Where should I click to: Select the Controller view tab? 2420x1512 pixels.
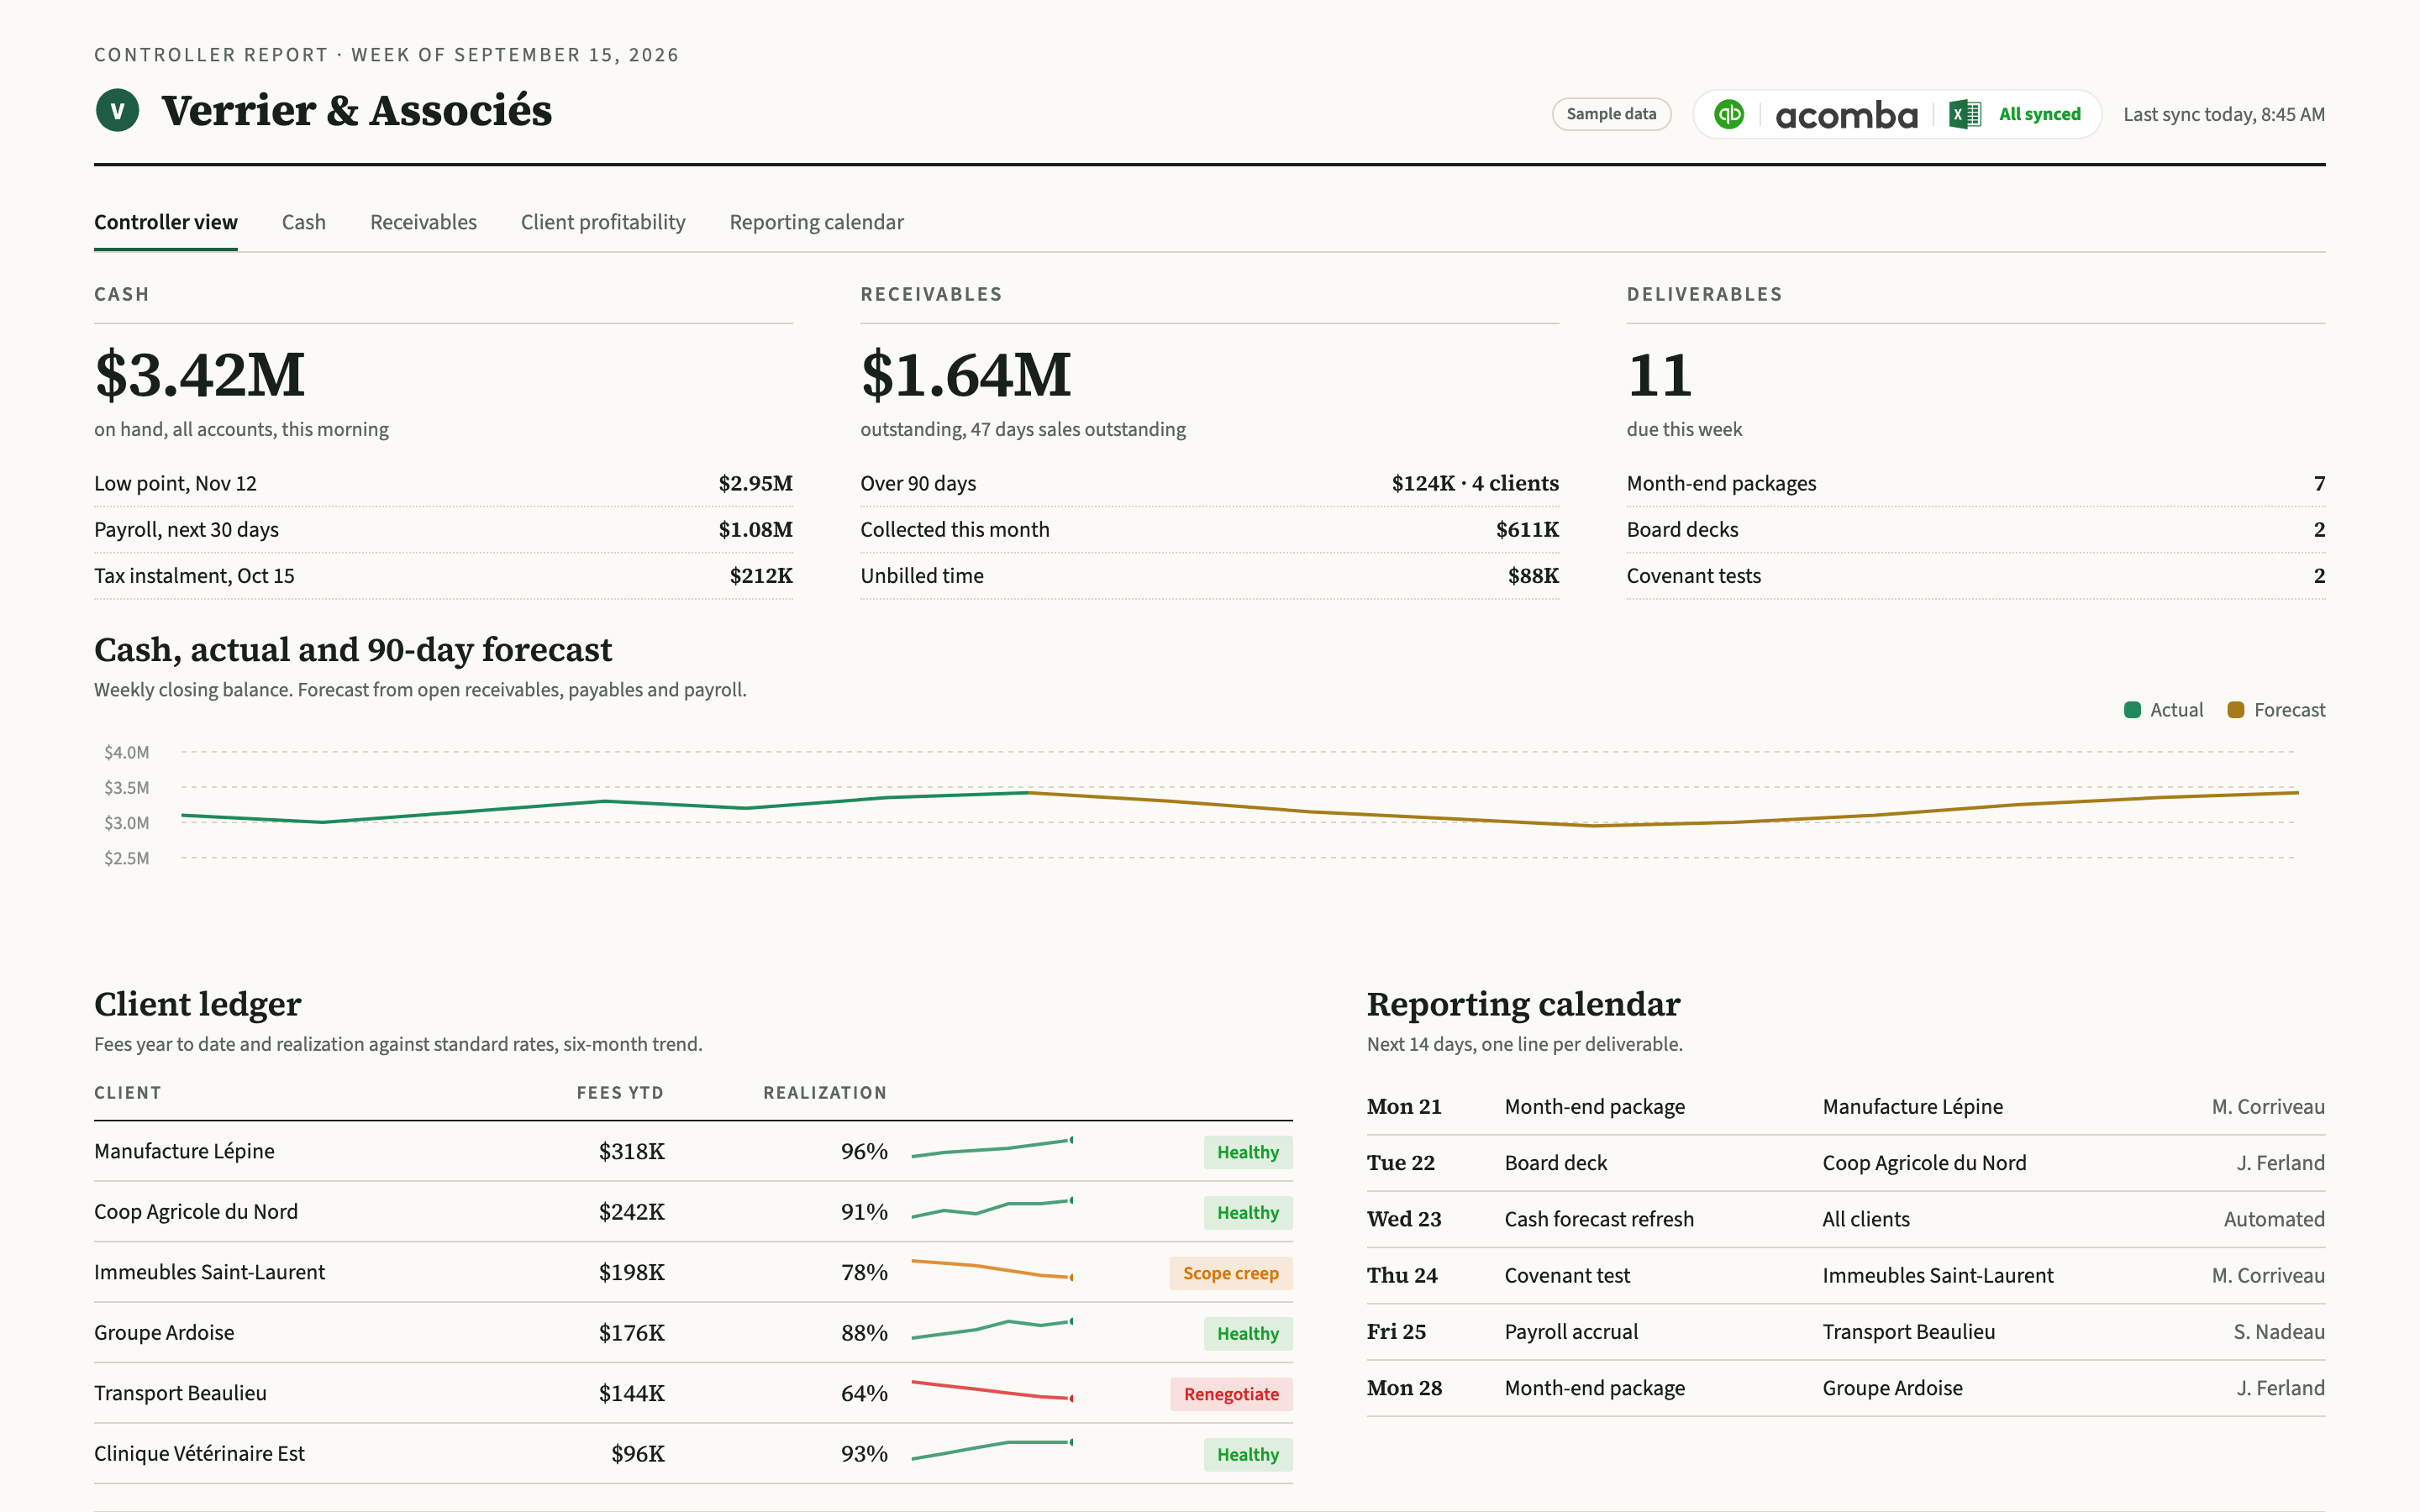pyautogui.click(x=166, y=222)
